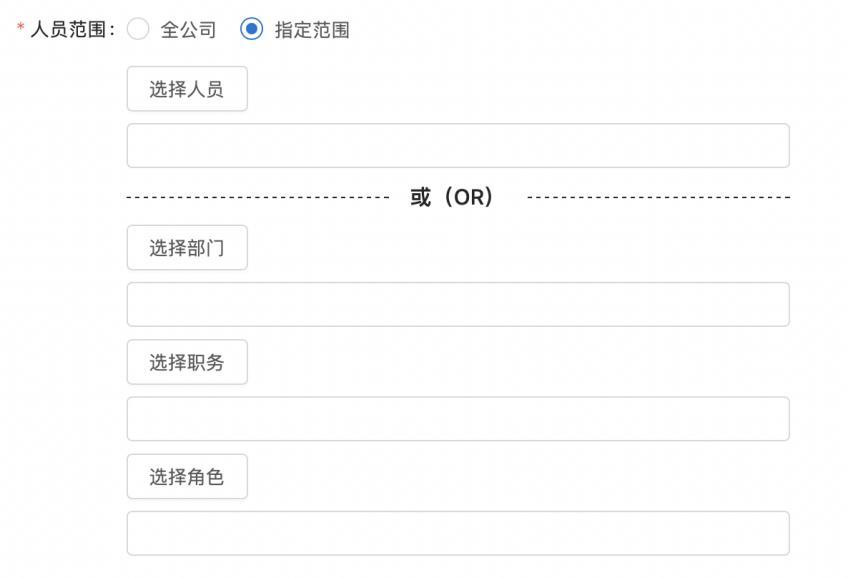Click the 选择职务 button
848x578 pixels.
click(x=187, y=362)
